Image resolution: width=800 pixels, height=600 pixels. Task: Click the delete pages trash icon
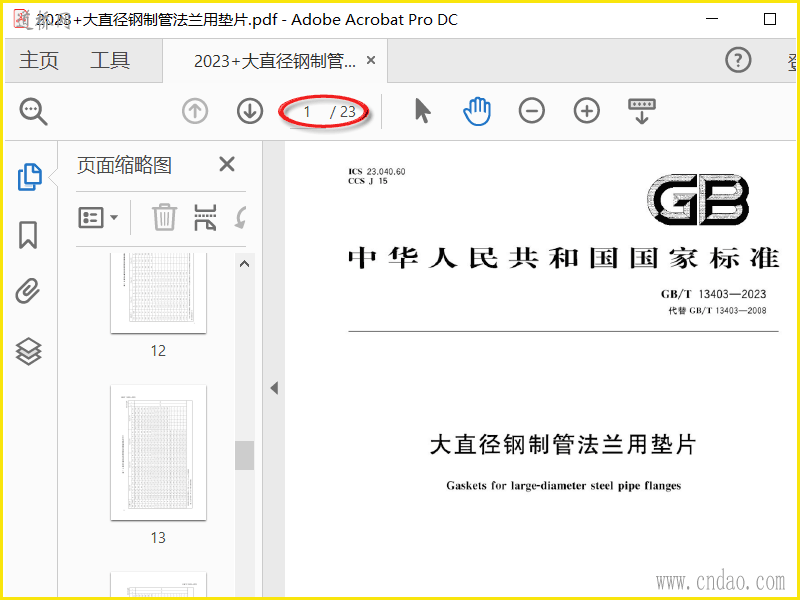[164, 217]
